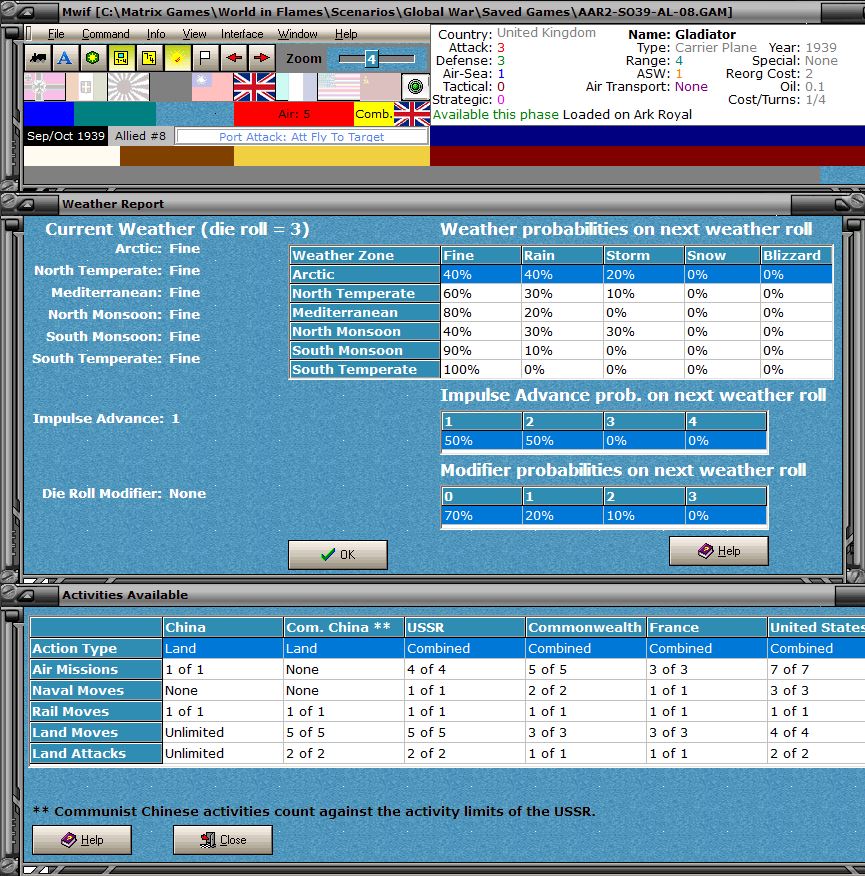Viewport: 865px width, 876px height.
Task: Click the red right arrow button
Action: [x=262, y=58]
